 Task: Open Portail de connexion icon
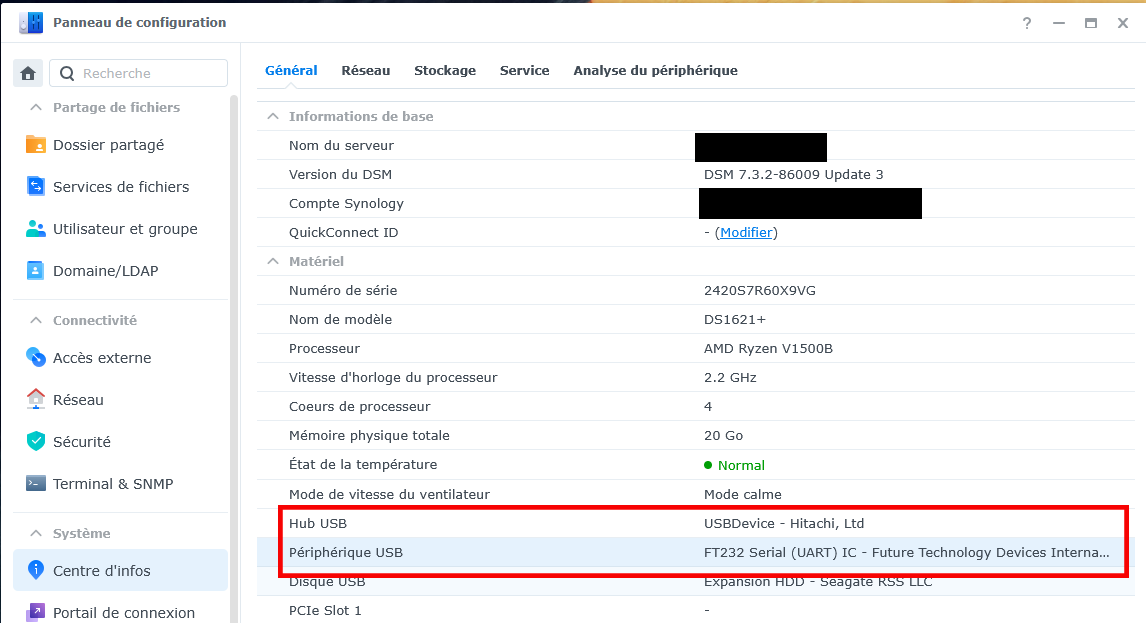(35, 613)
